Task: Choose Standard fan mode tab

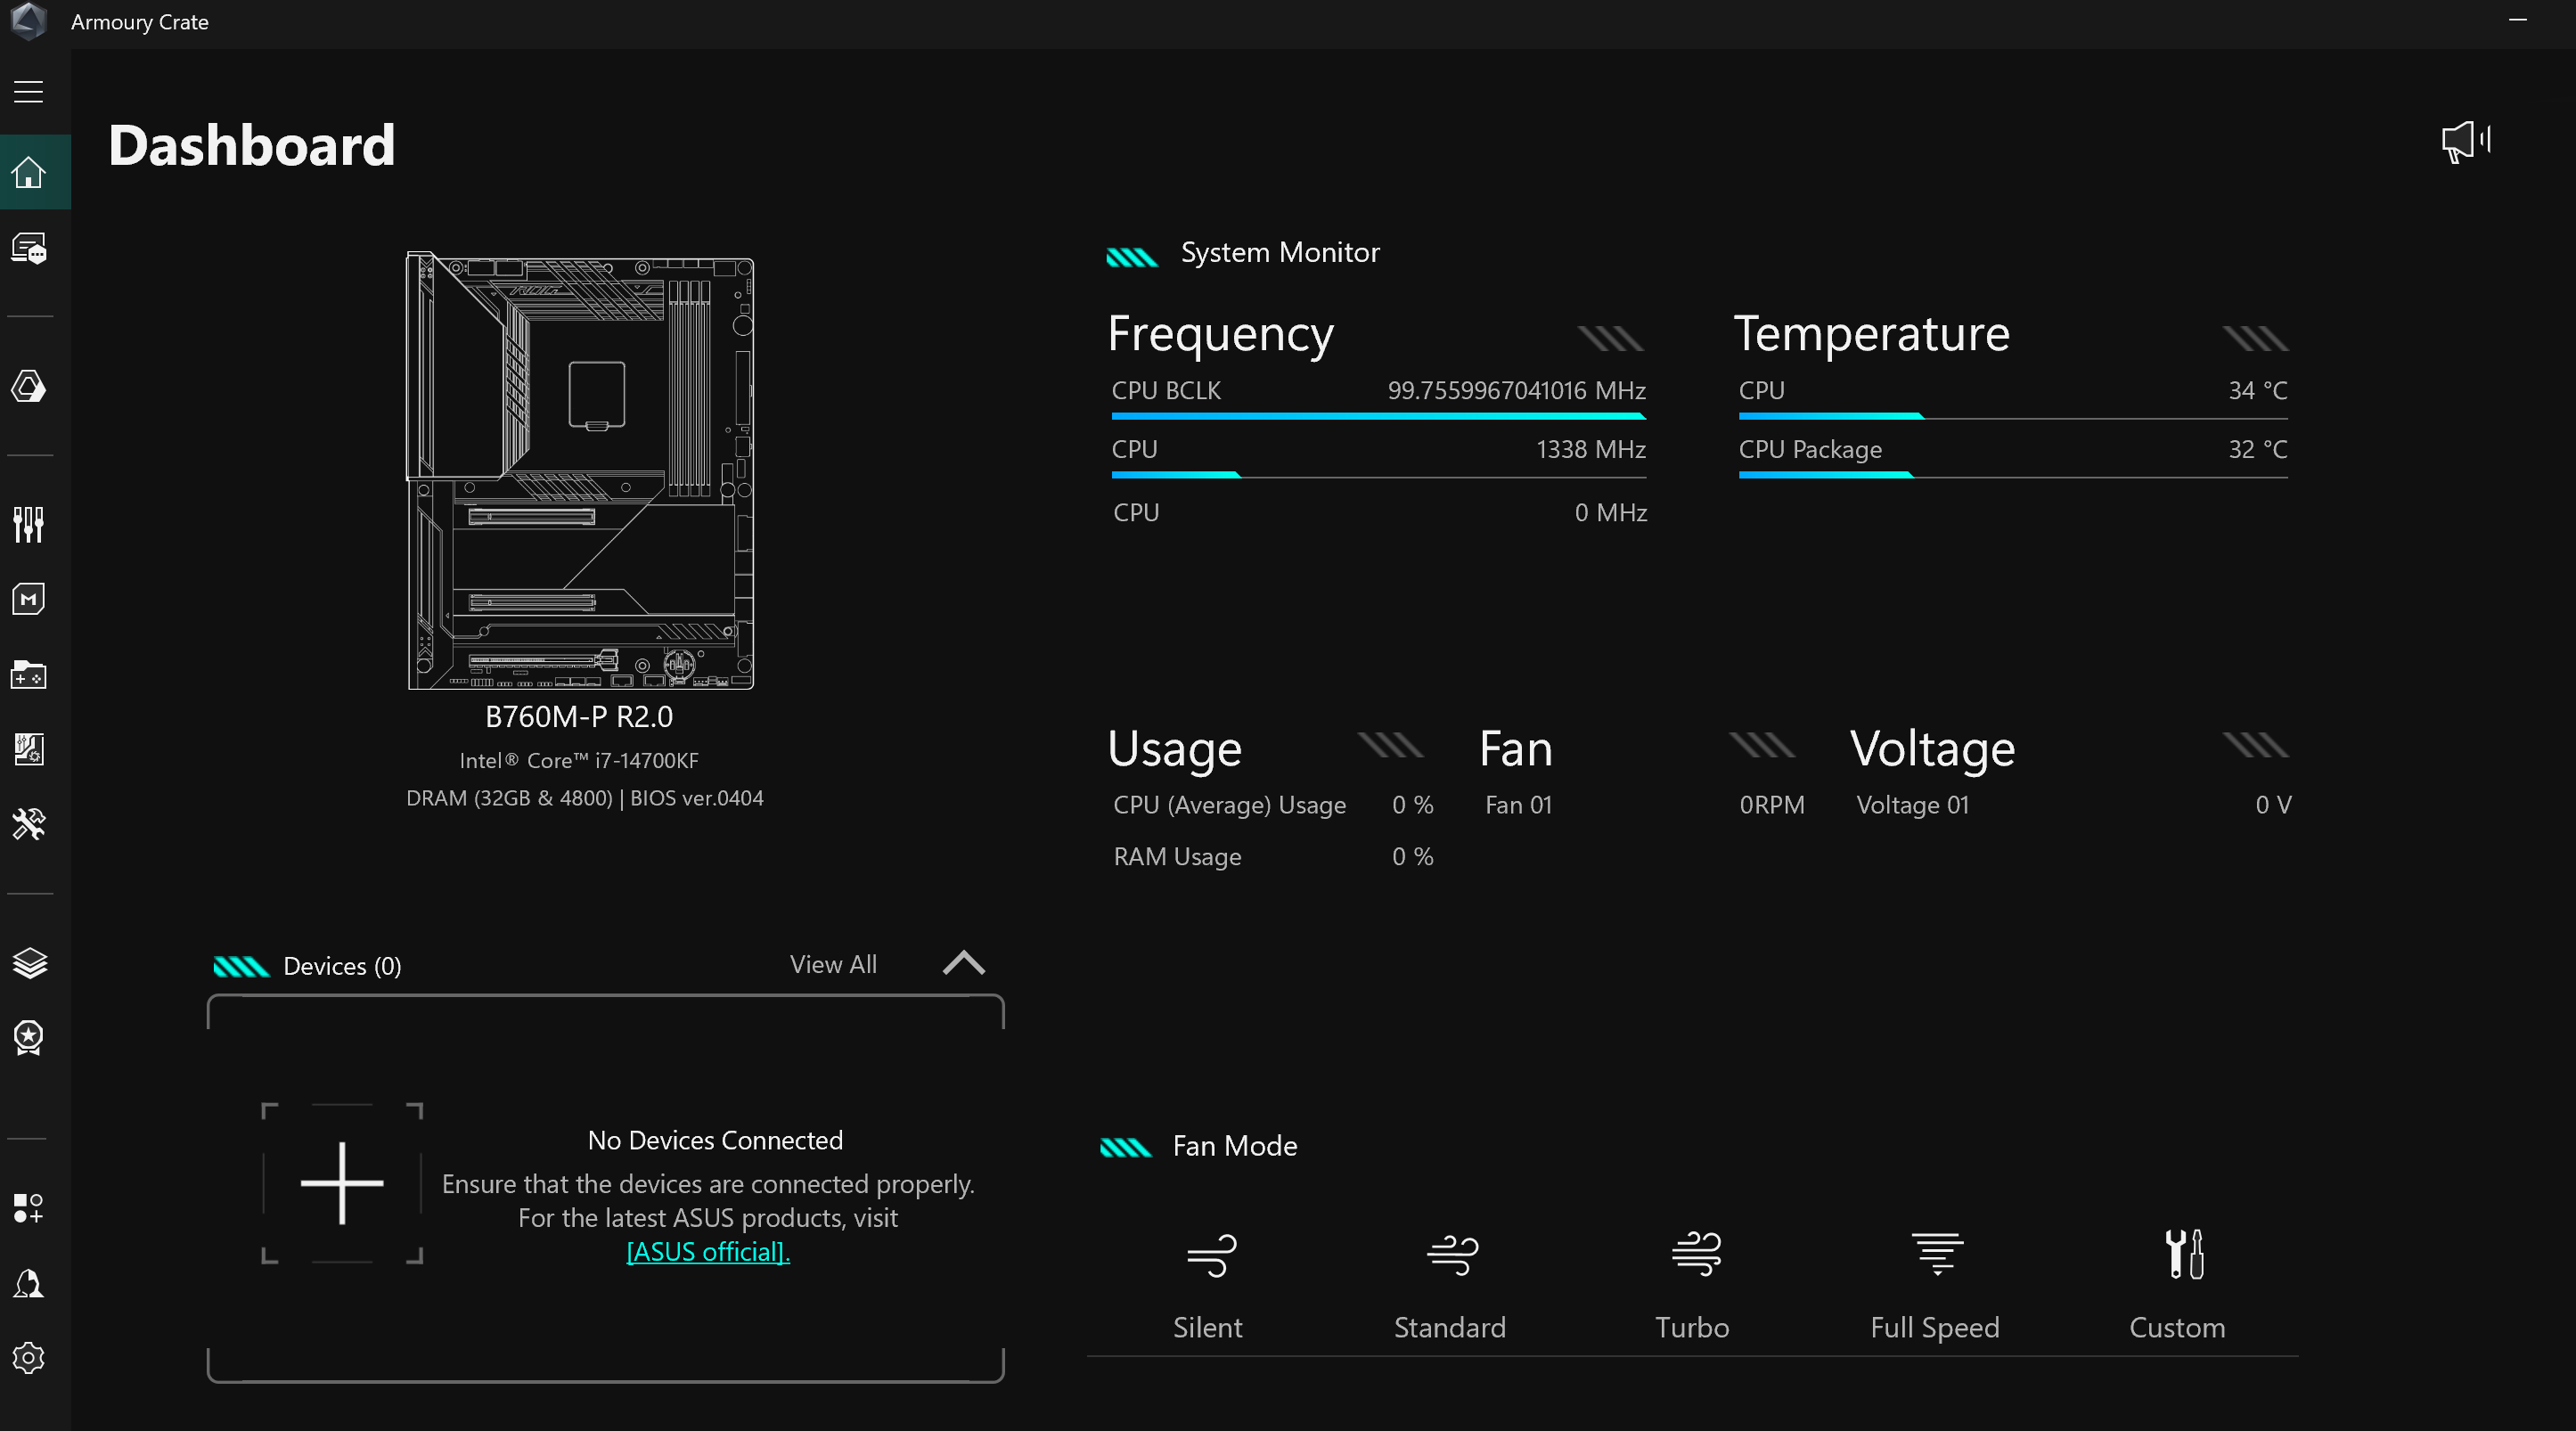Action: click(1450, 1285)
